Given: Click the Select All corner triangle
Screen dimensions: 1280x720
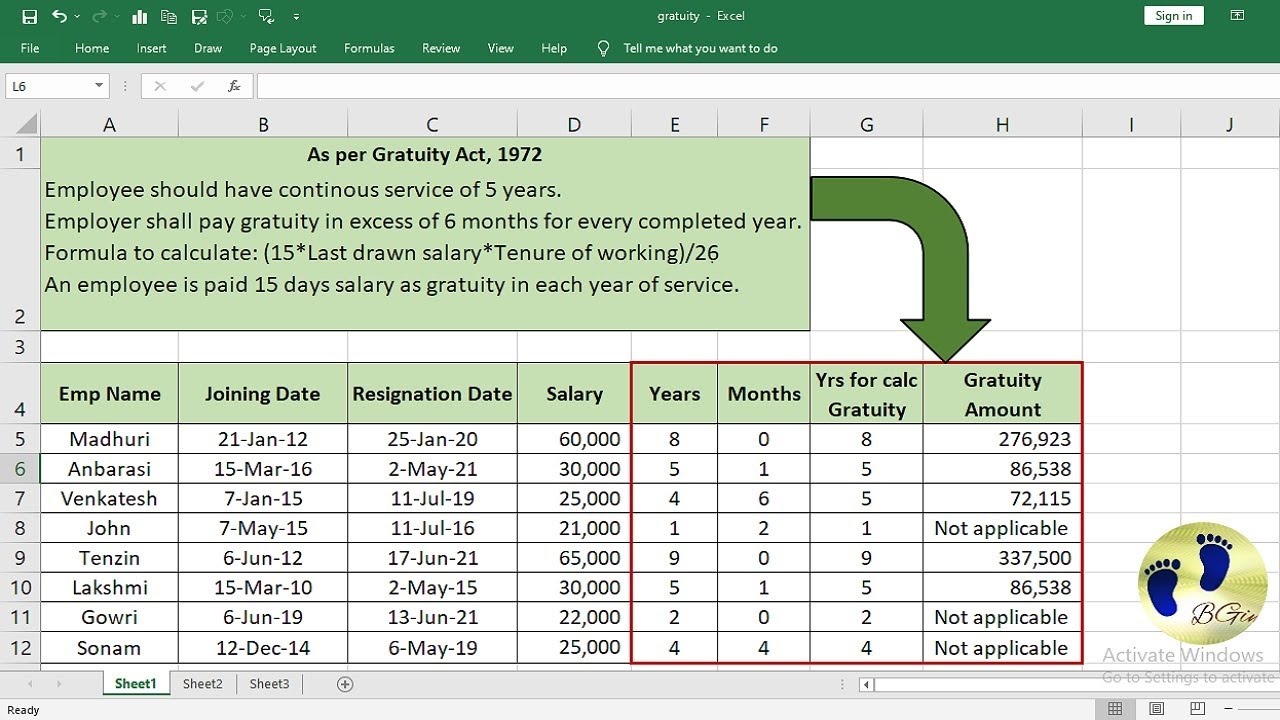Looking at the screenshot, I should coord(27,125).
